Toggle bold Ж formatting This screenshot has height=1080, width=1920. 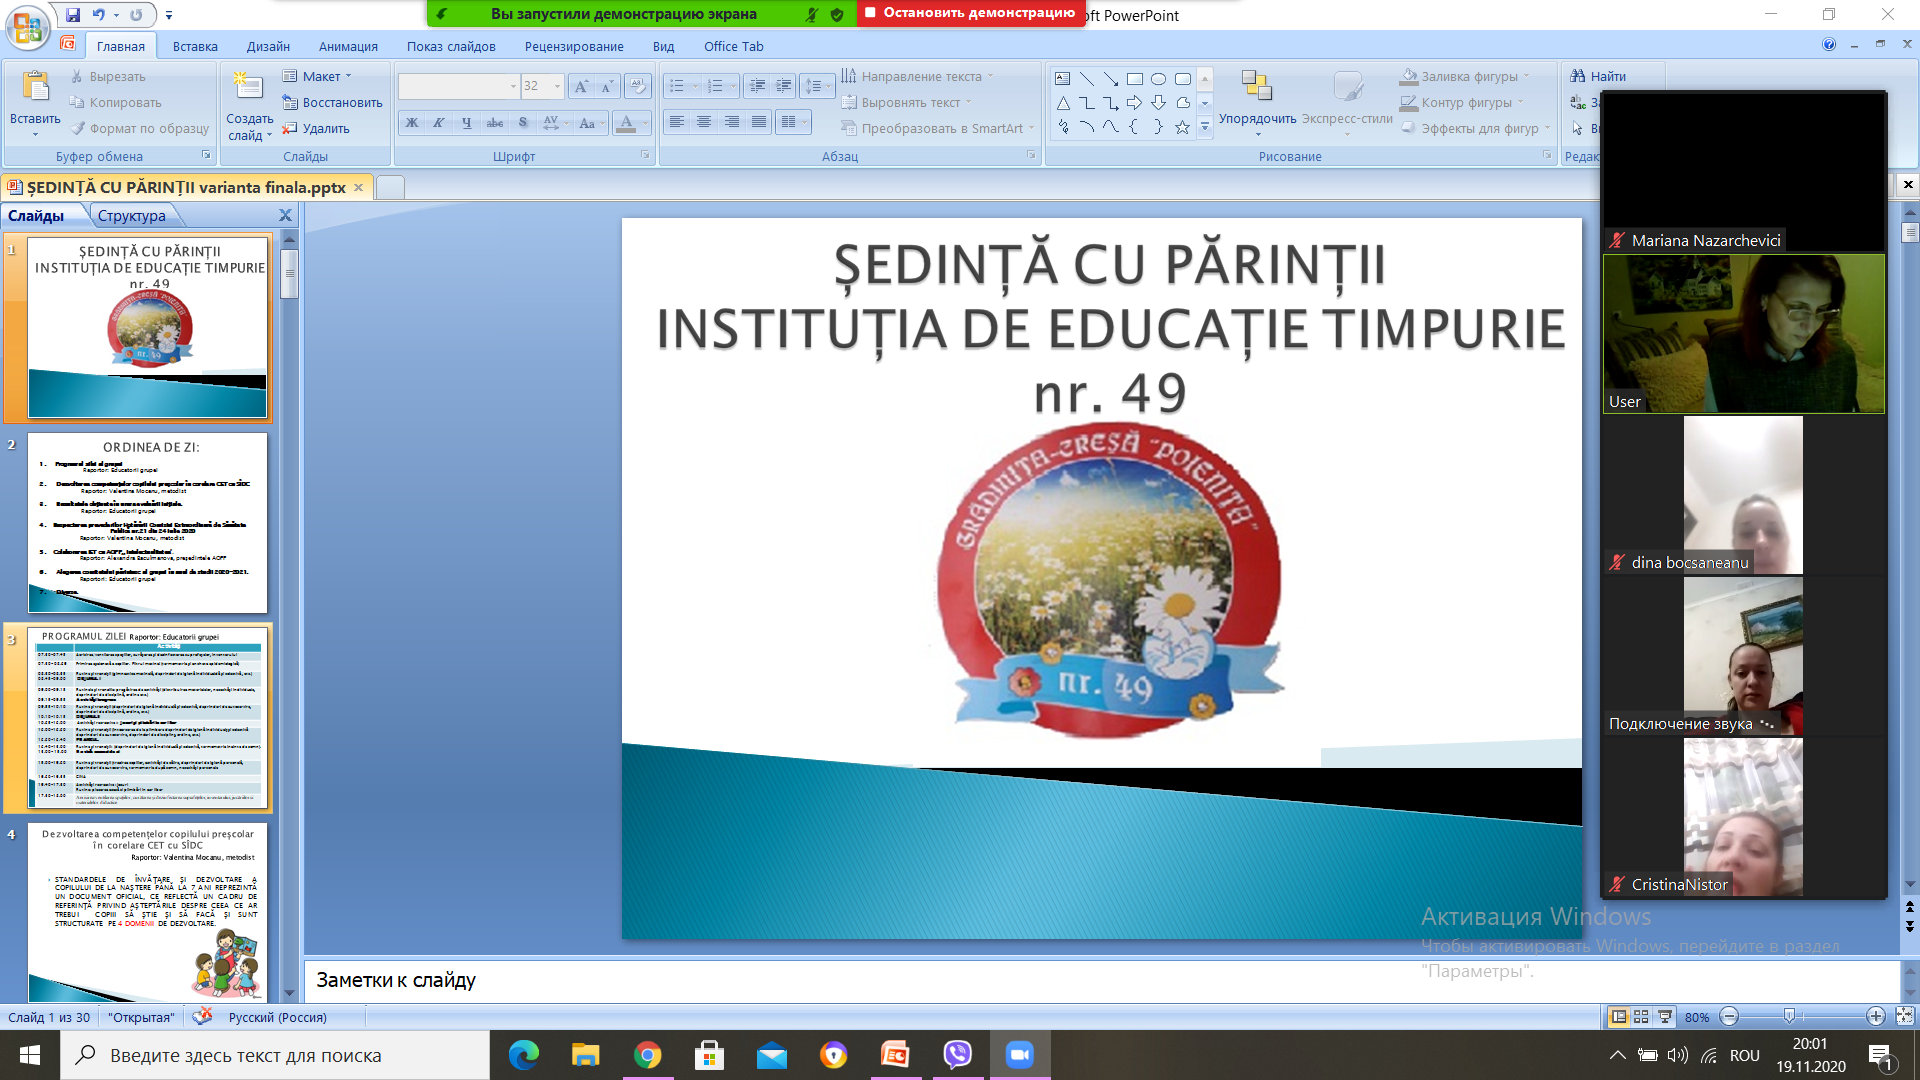point(411,123)
